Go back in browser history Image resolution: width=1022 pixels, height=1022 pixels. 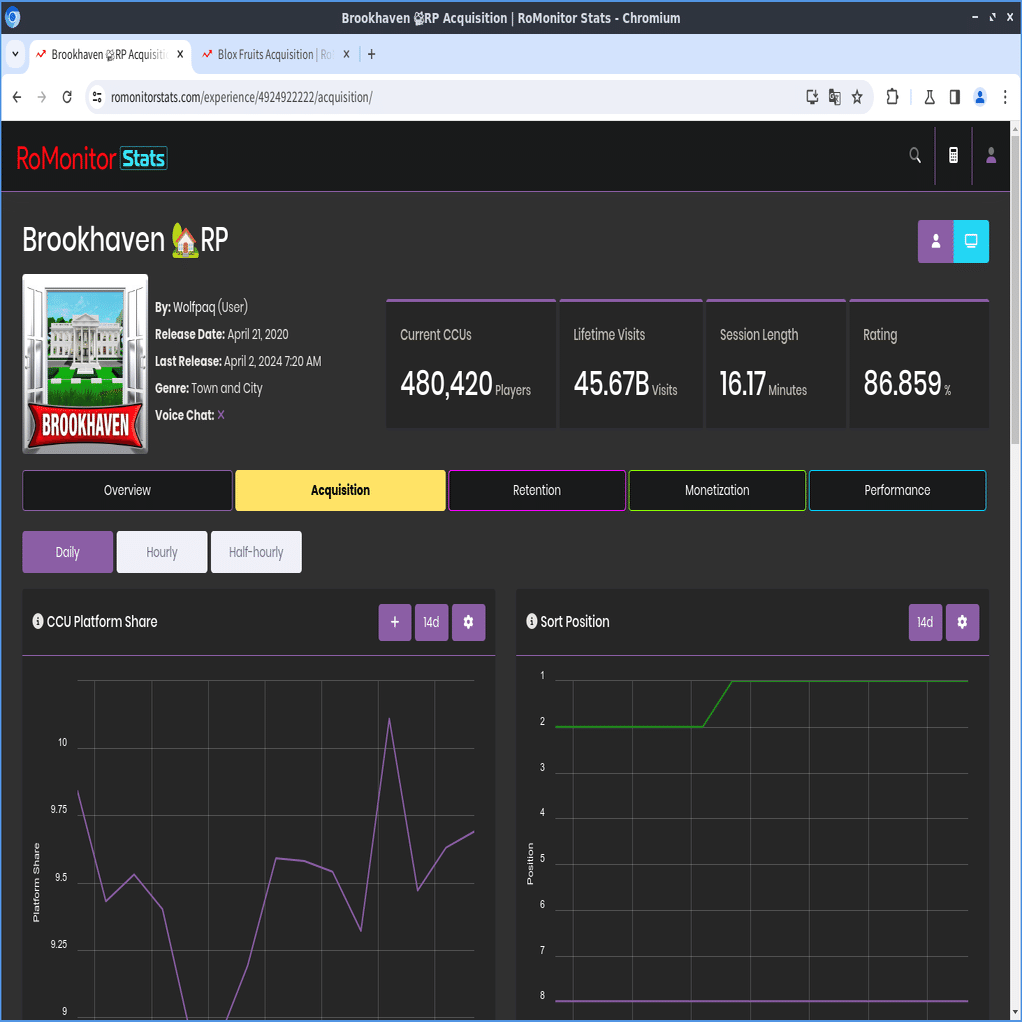click(17, 97)
